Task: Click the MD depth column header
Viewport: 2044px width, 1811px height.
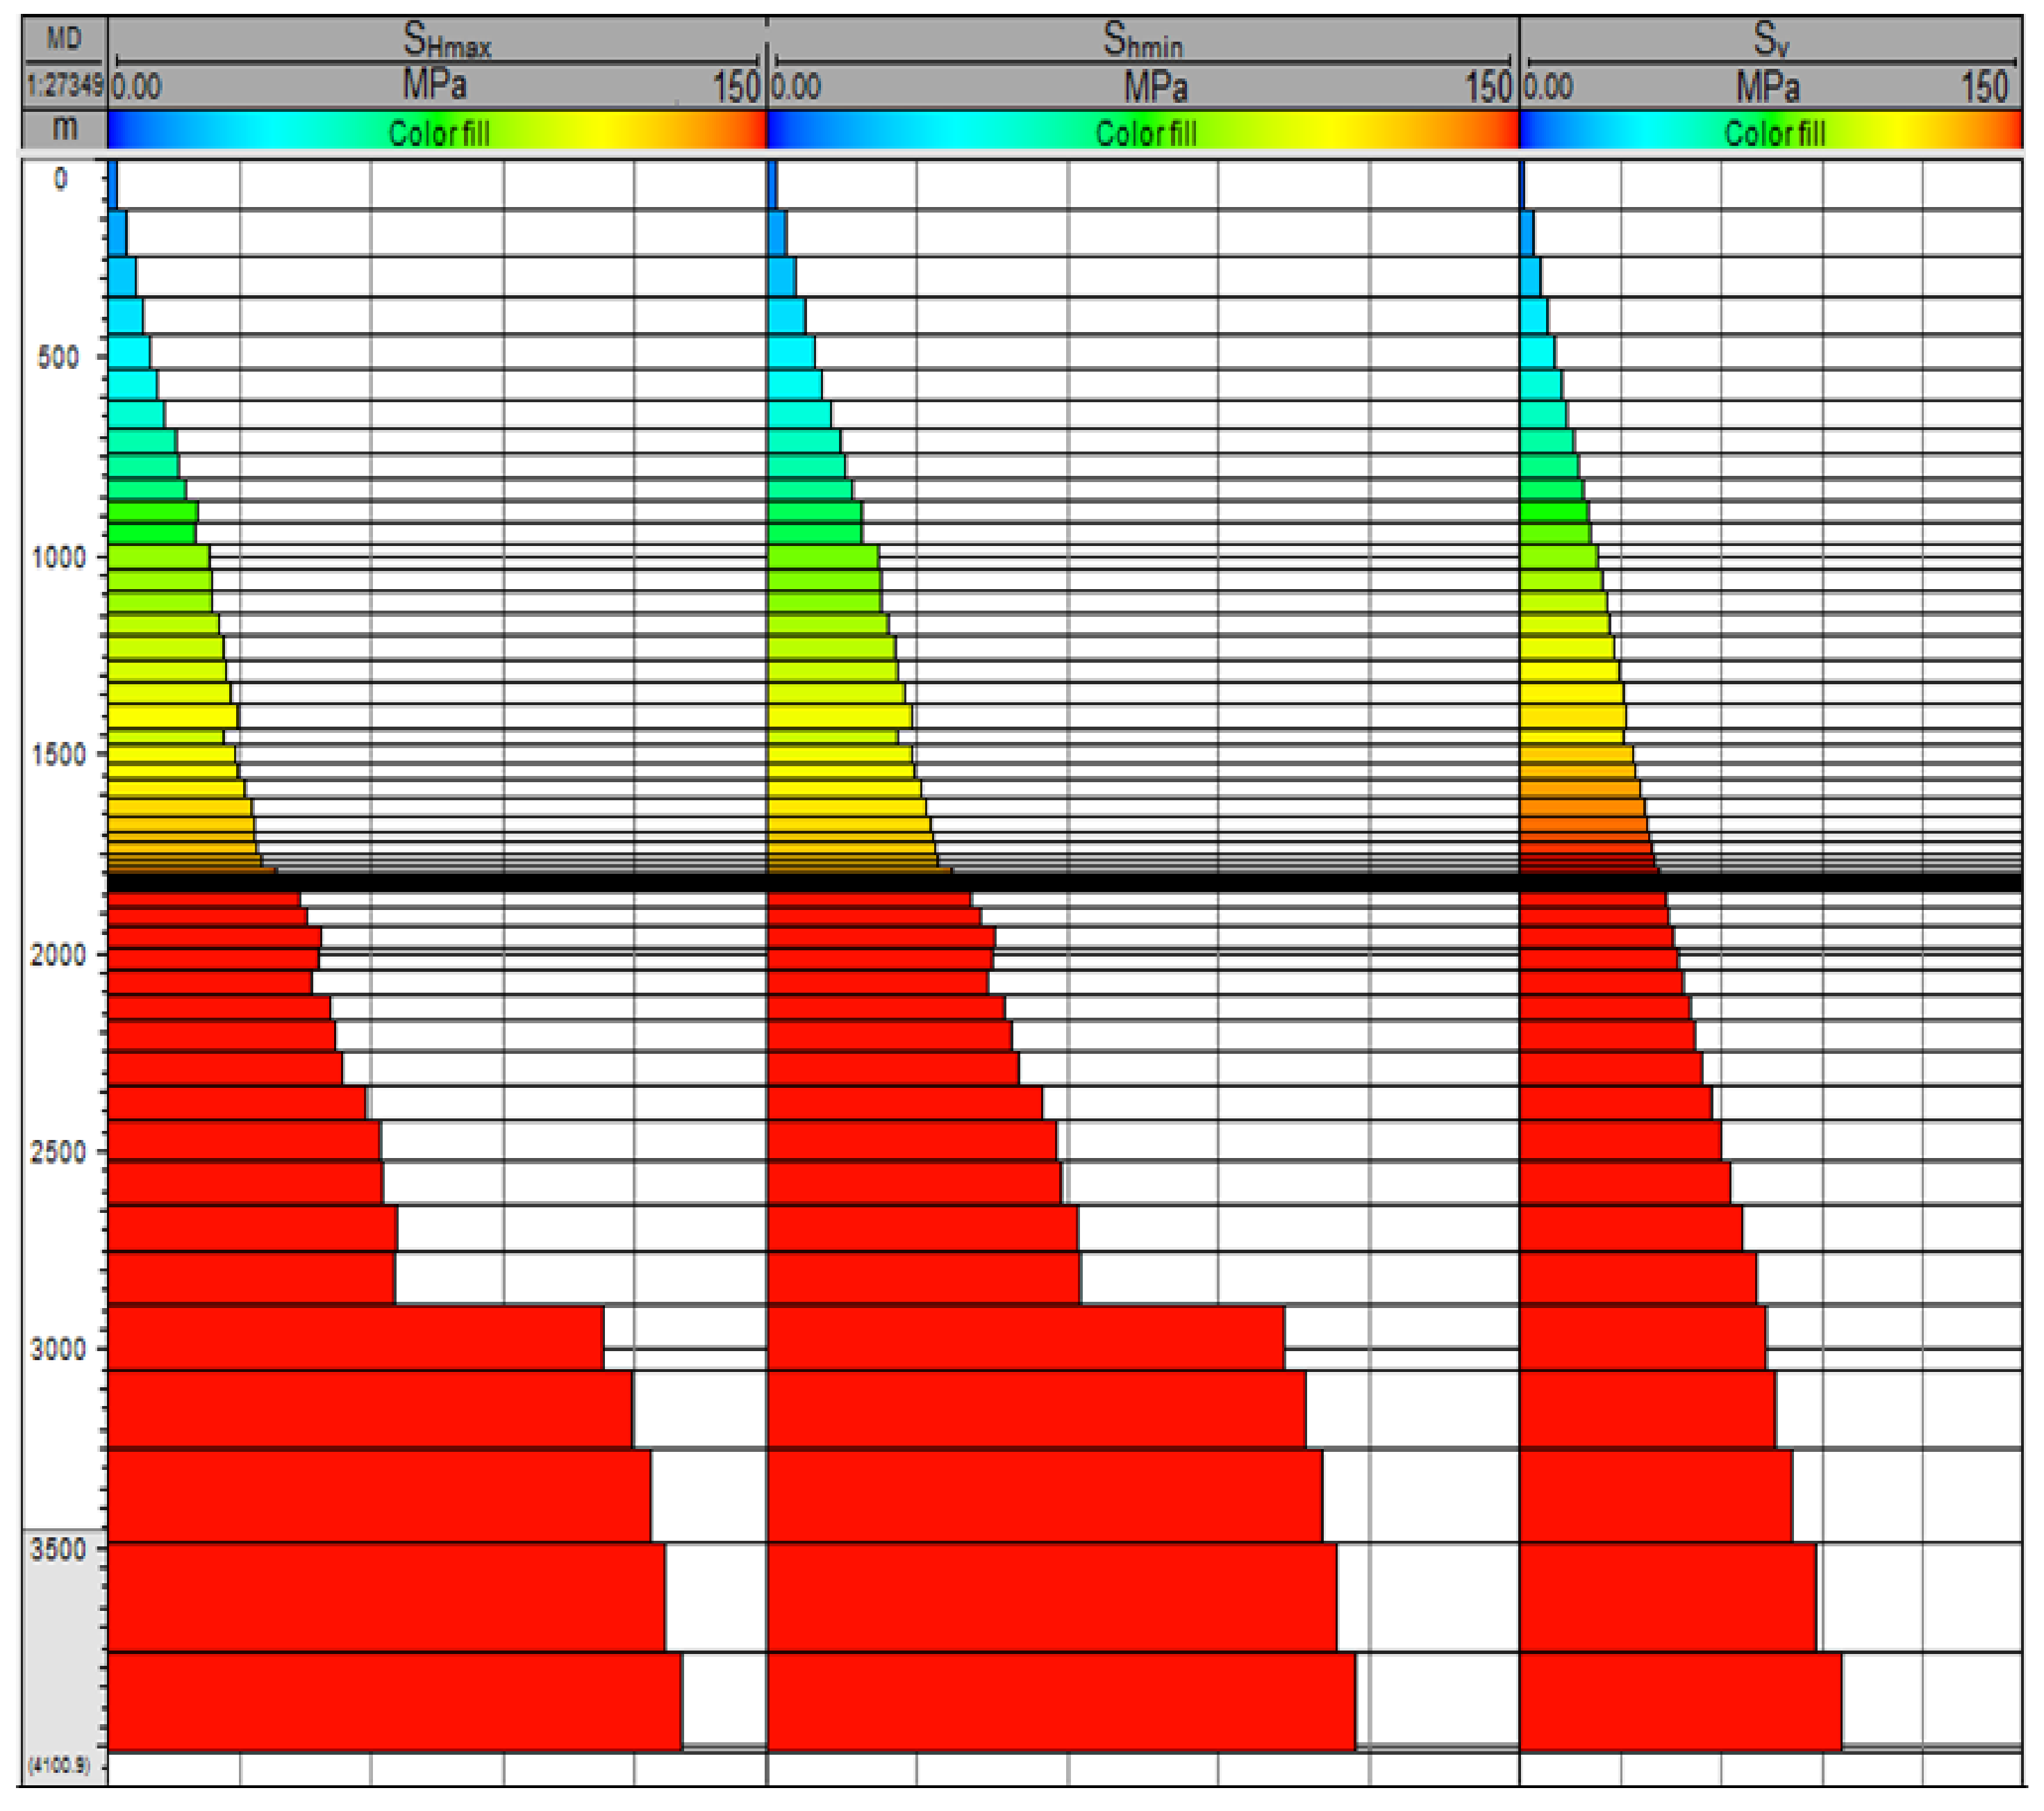Action: tap(64, 39)
